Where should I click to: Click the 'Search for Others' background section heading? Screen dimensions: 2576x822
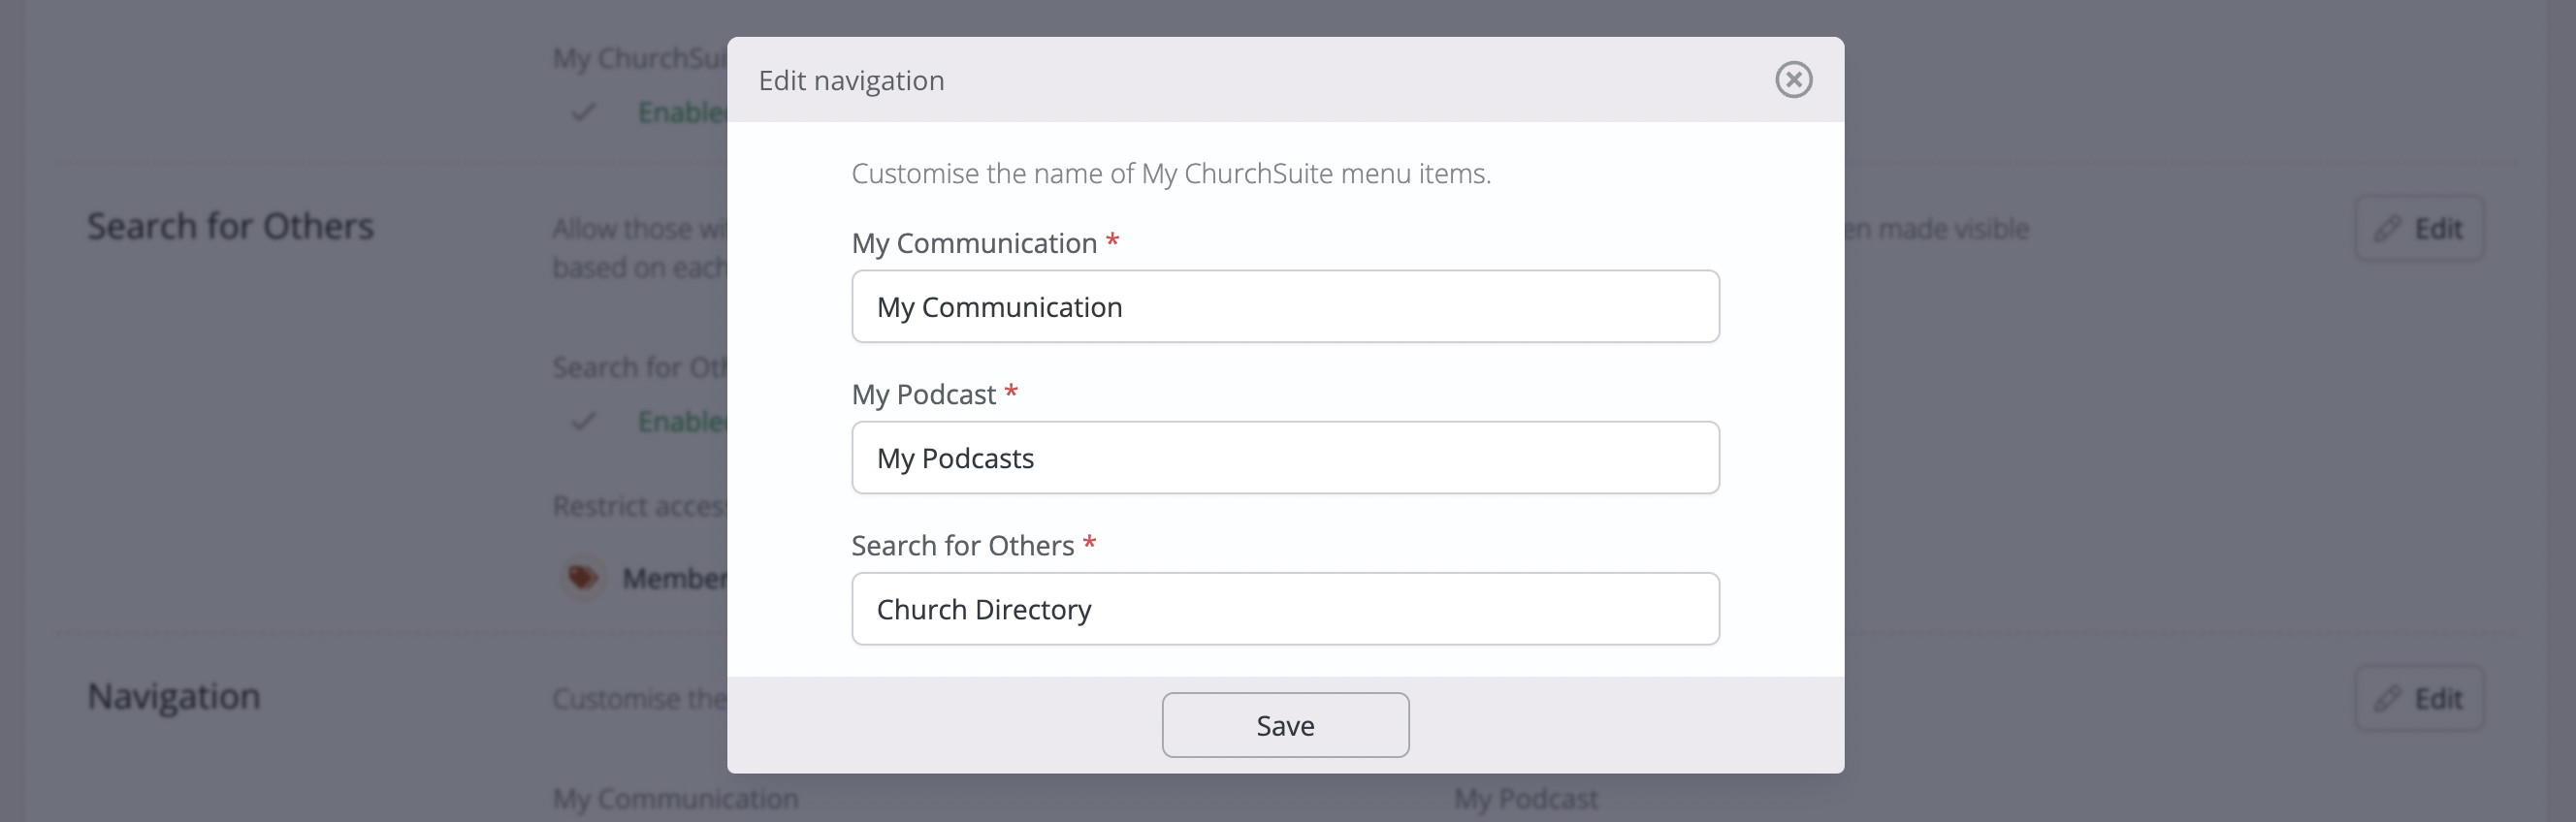(230, 226)
